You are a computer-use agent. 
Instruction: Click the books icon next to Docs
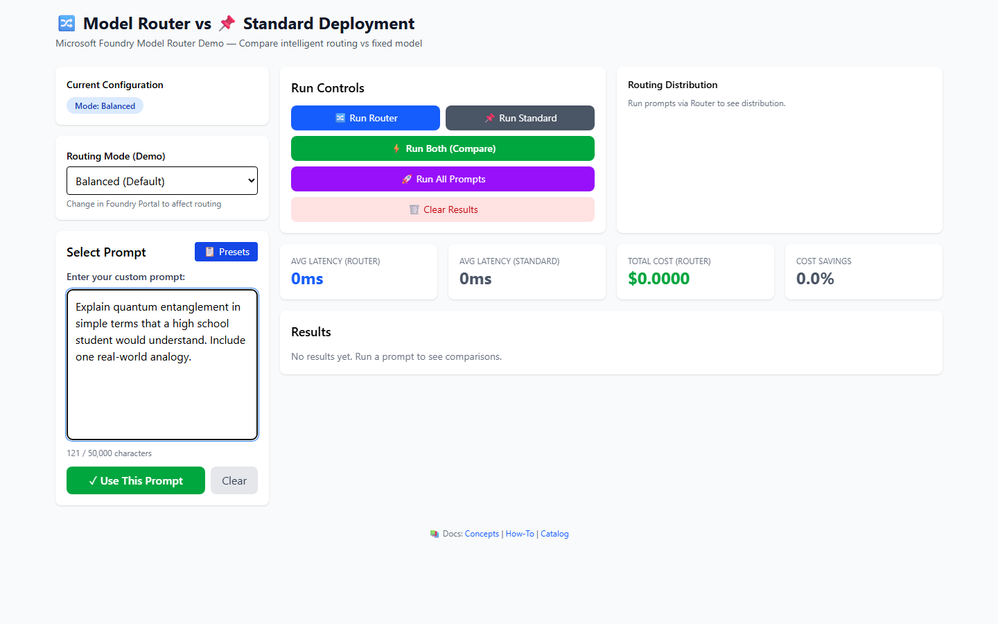click(x=434, y=534)
